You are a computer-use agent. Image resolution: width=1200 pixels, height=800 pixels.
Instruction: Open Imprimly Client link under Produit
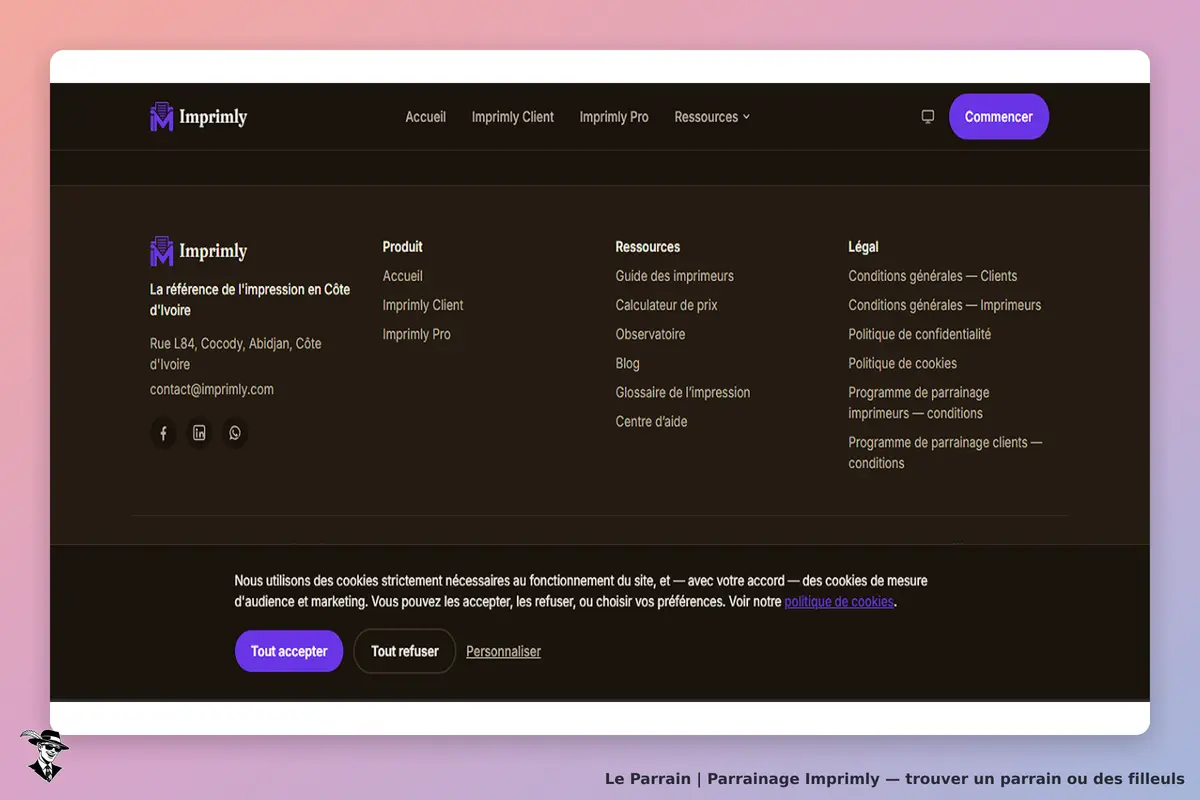[x=423, y=305]
